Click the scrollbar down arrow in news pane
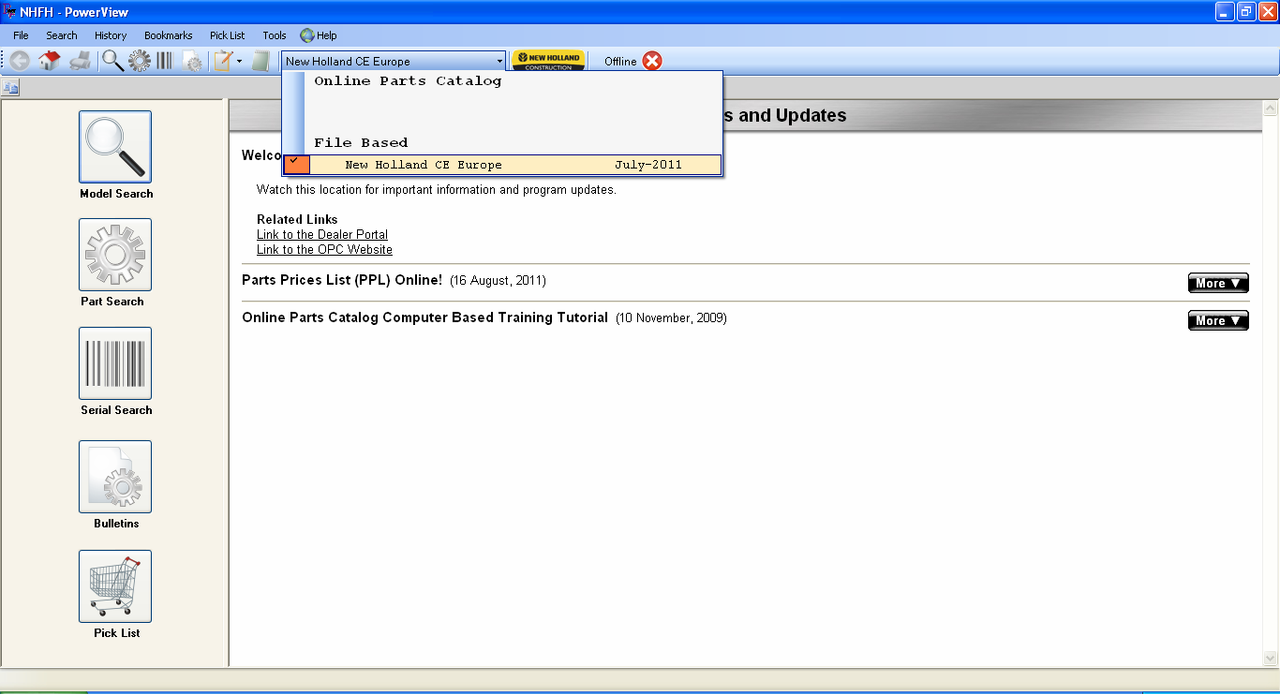The width and height of the screenshot is (1280, 694). pos(1270,657)
